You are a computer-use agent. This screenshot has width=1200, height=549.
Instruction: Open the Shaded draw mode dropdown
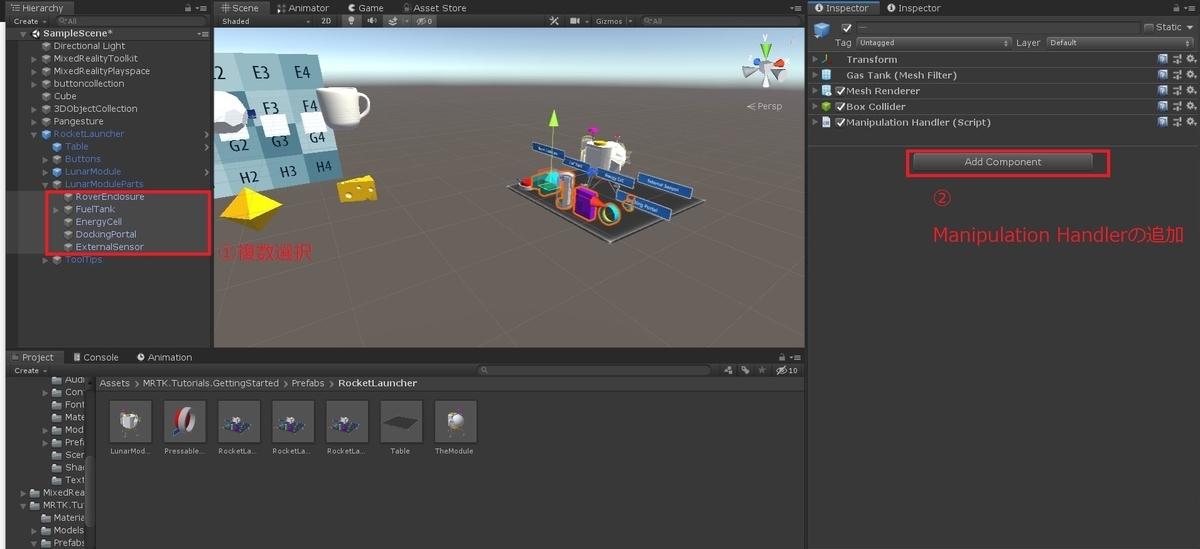click(x=265, y=20)
